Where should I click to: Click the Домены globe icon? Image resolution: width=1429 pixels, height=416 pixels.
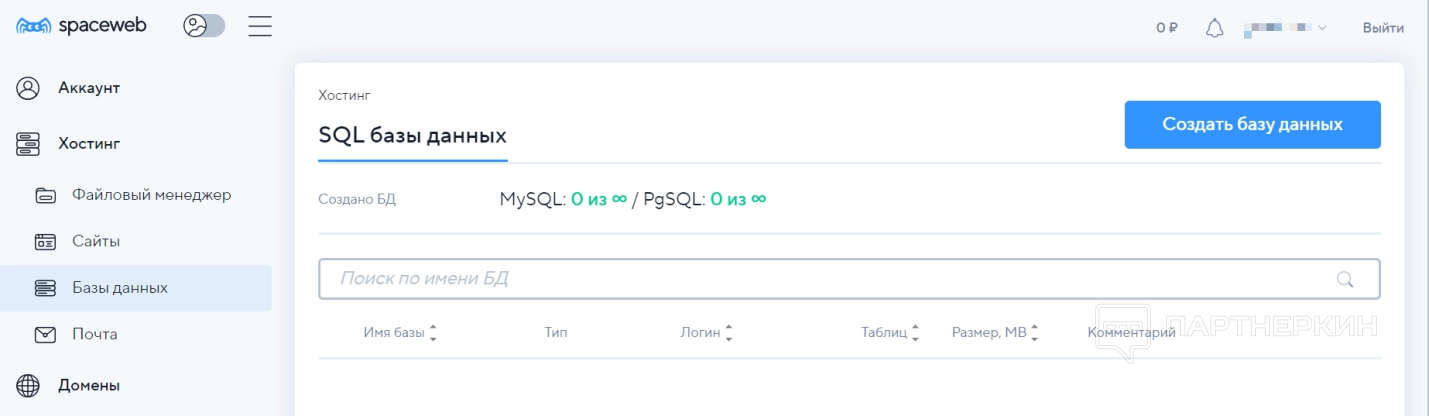28,385
